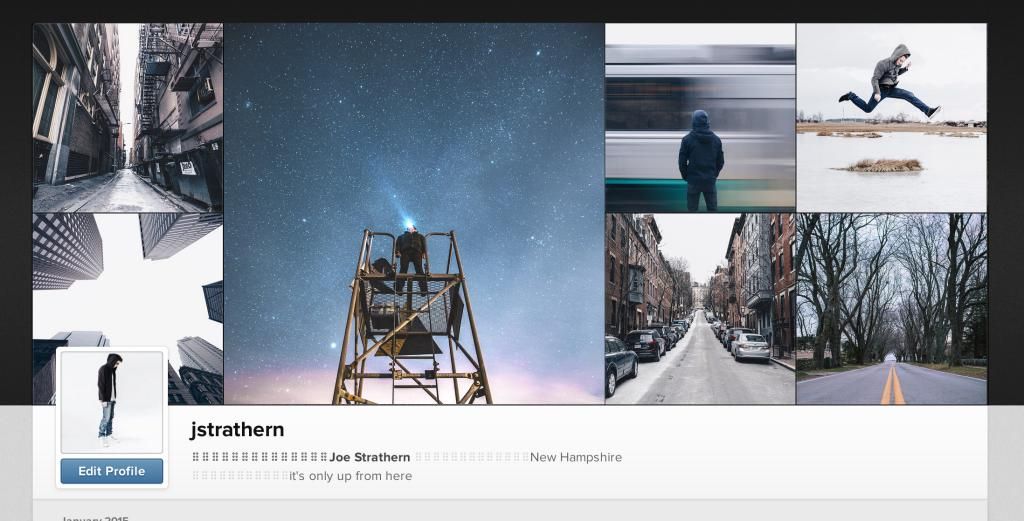Screen dimensions: 1024x521
Task: Open the tree-lined road photo
Action: [x=891, y=309]
